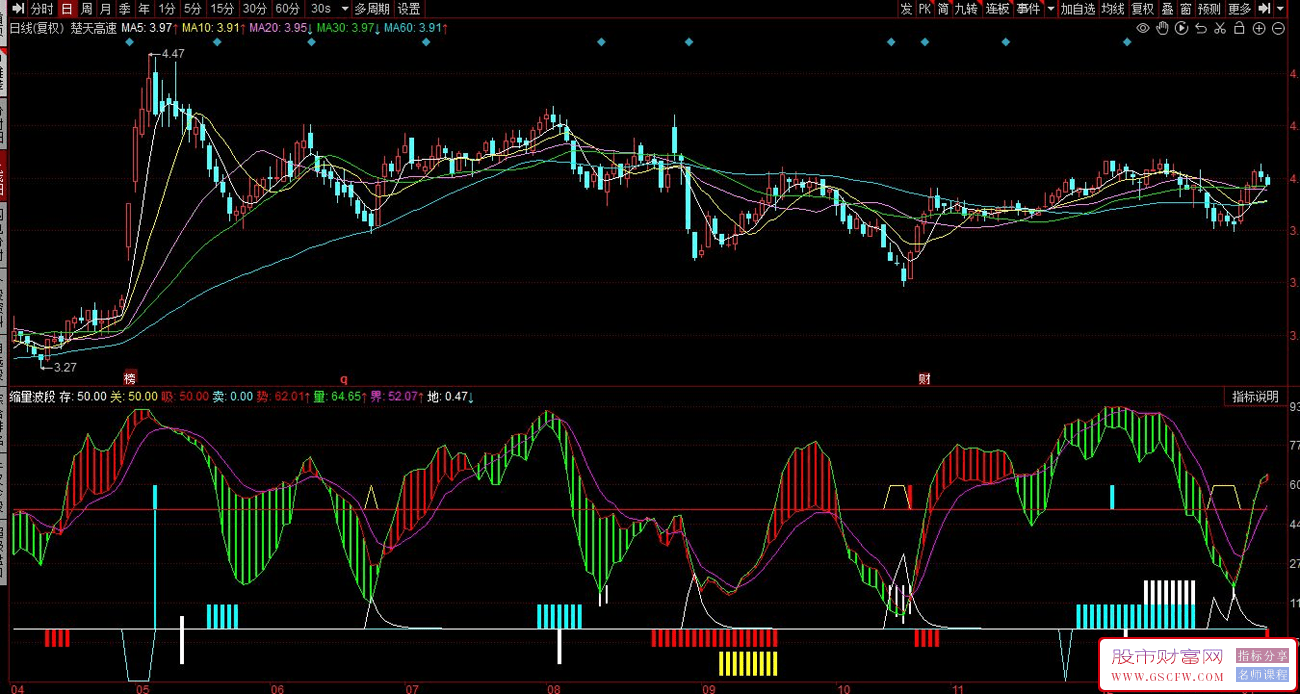Image resolution: width=1300 pixels, height=694 pixels.
Task: Switch to the 分时 intraday tab
Action: [42, 9]
